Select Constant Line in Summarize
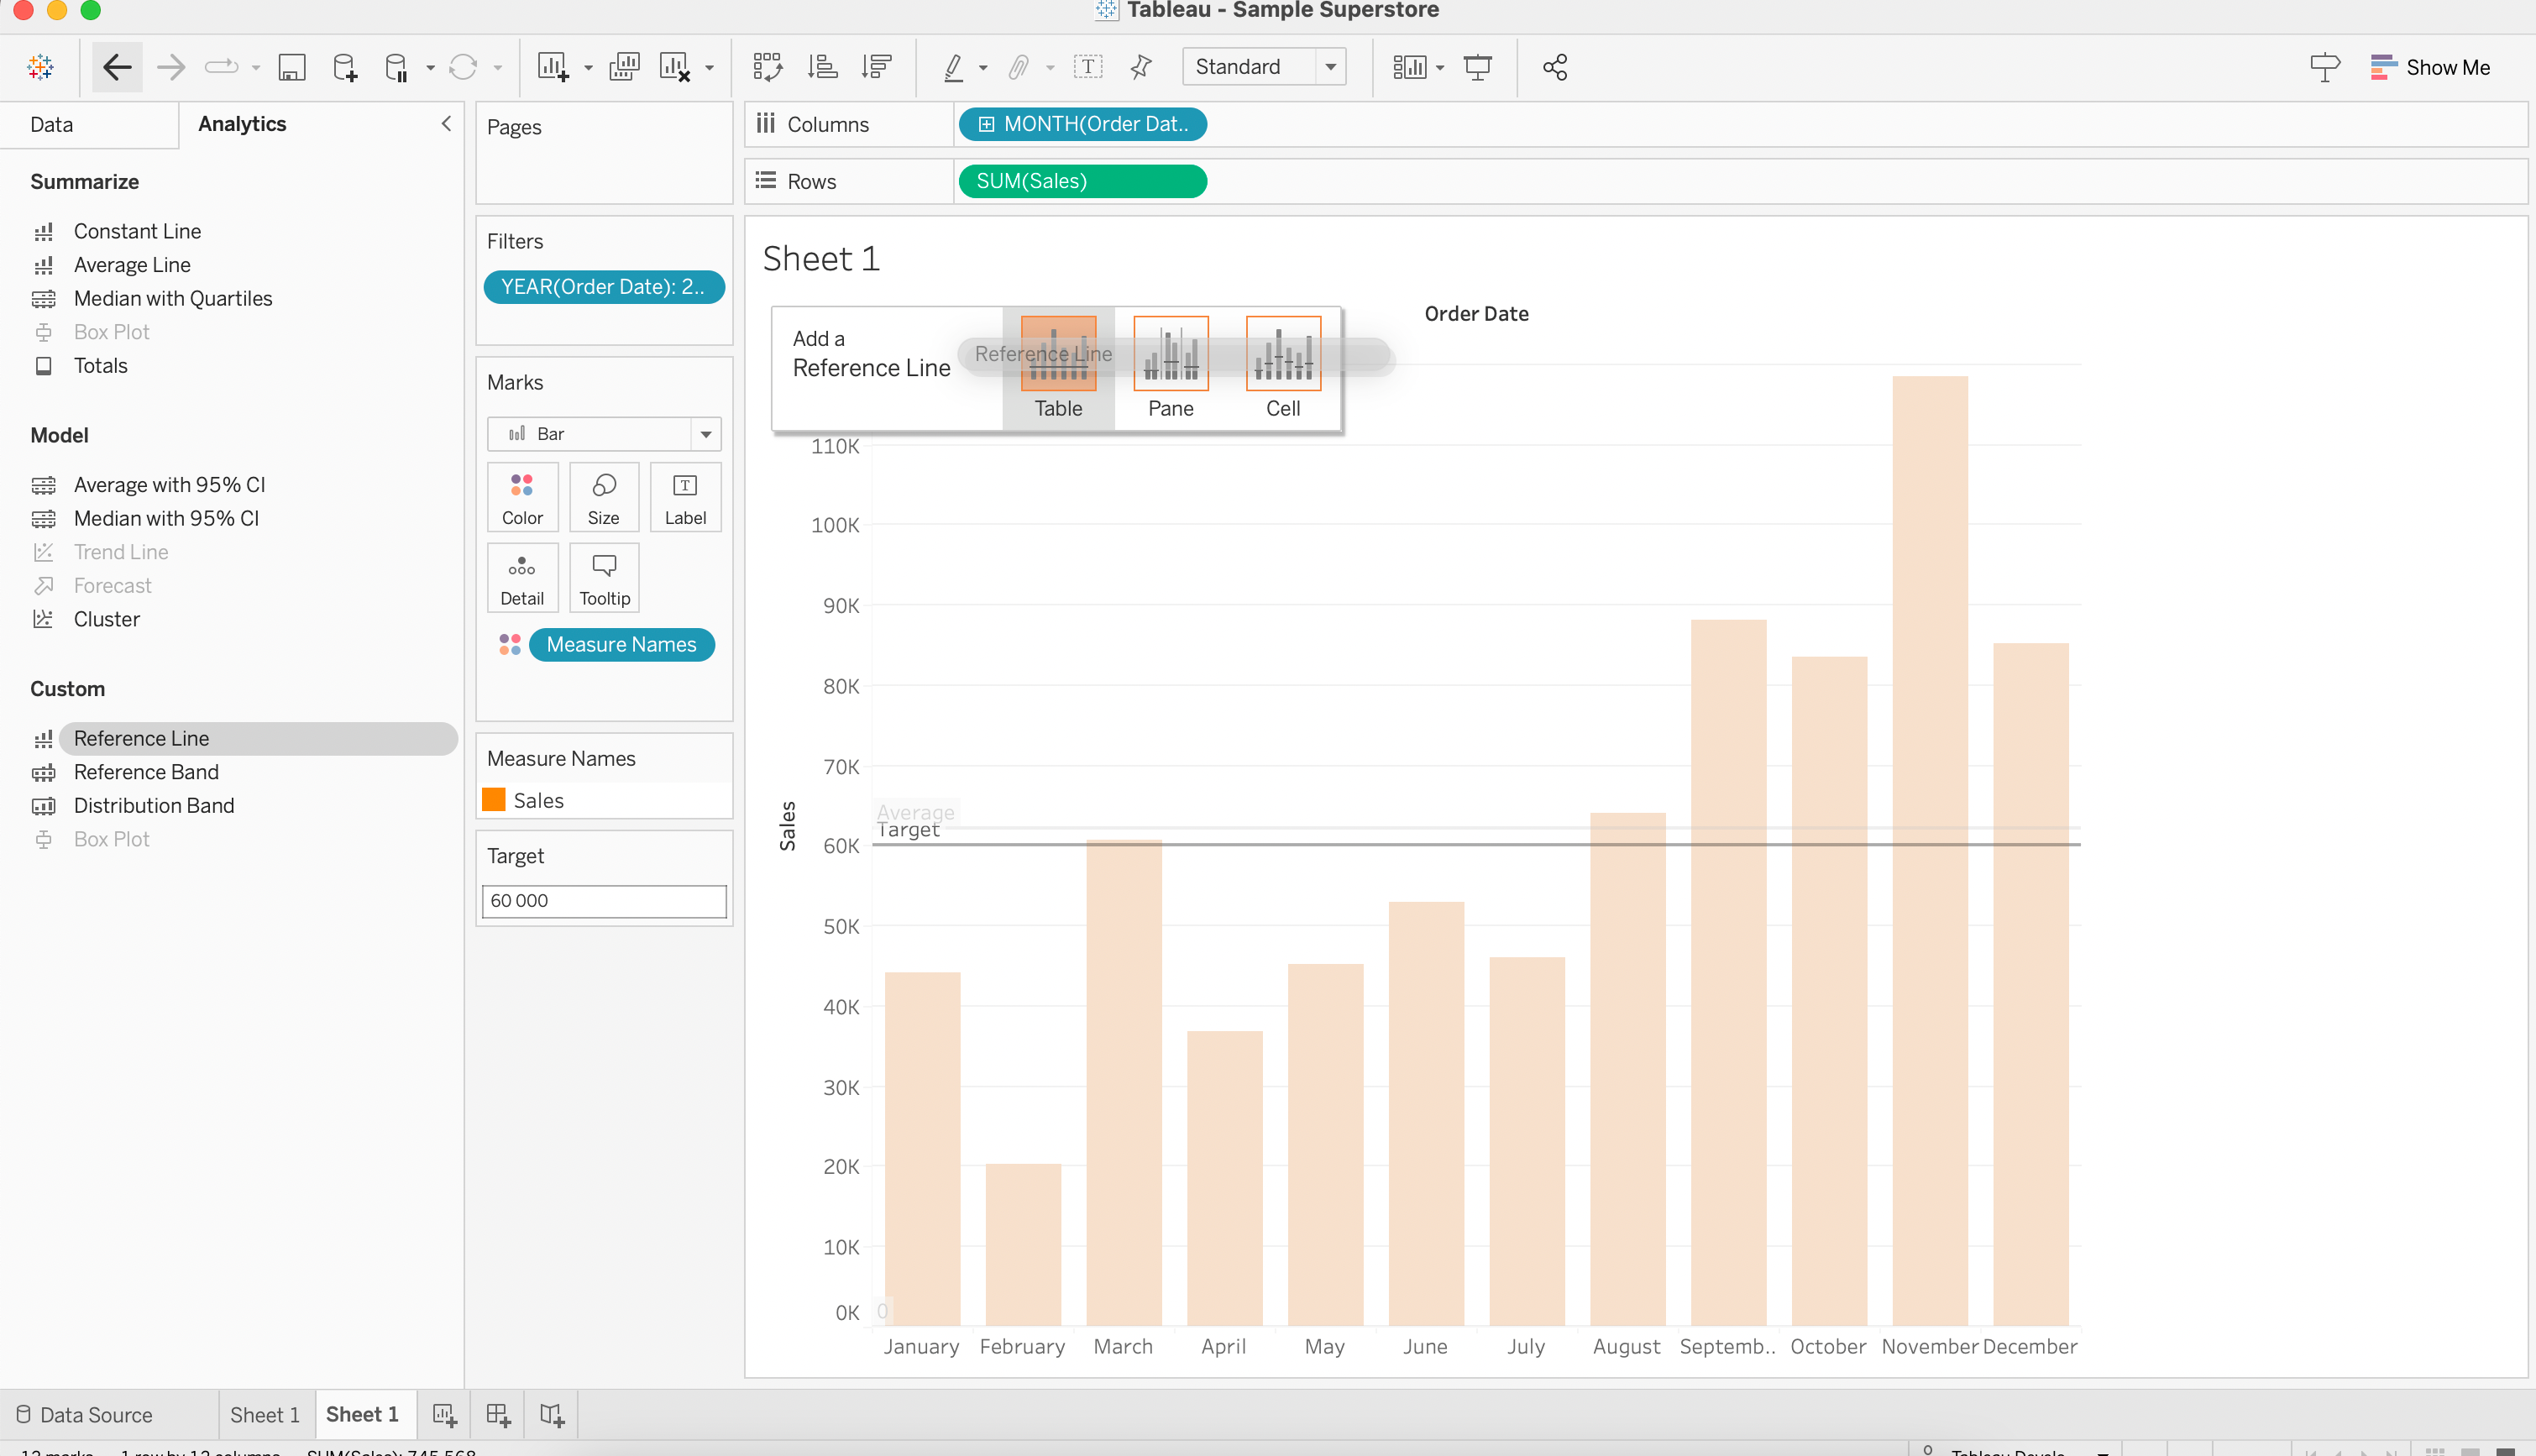The image size is (2536, 1456). 137,231
